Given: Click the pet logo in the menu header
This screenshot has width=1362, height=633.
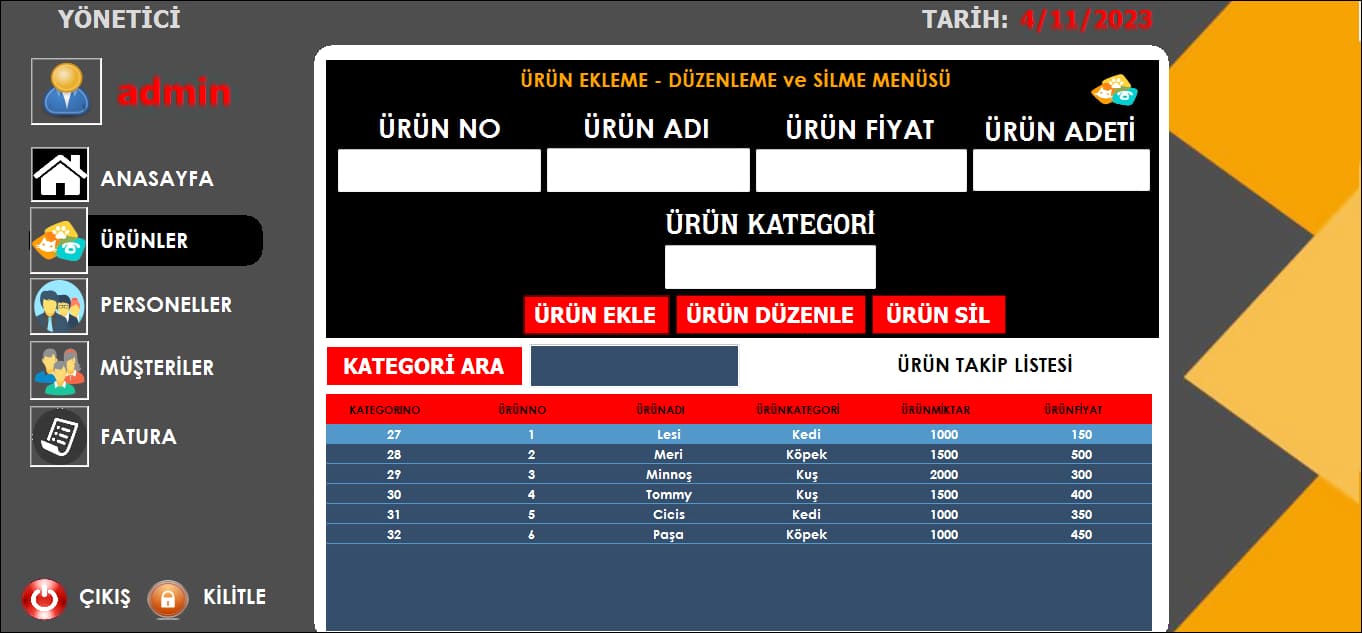Looking at the screenshot, I should (1114, 90).
